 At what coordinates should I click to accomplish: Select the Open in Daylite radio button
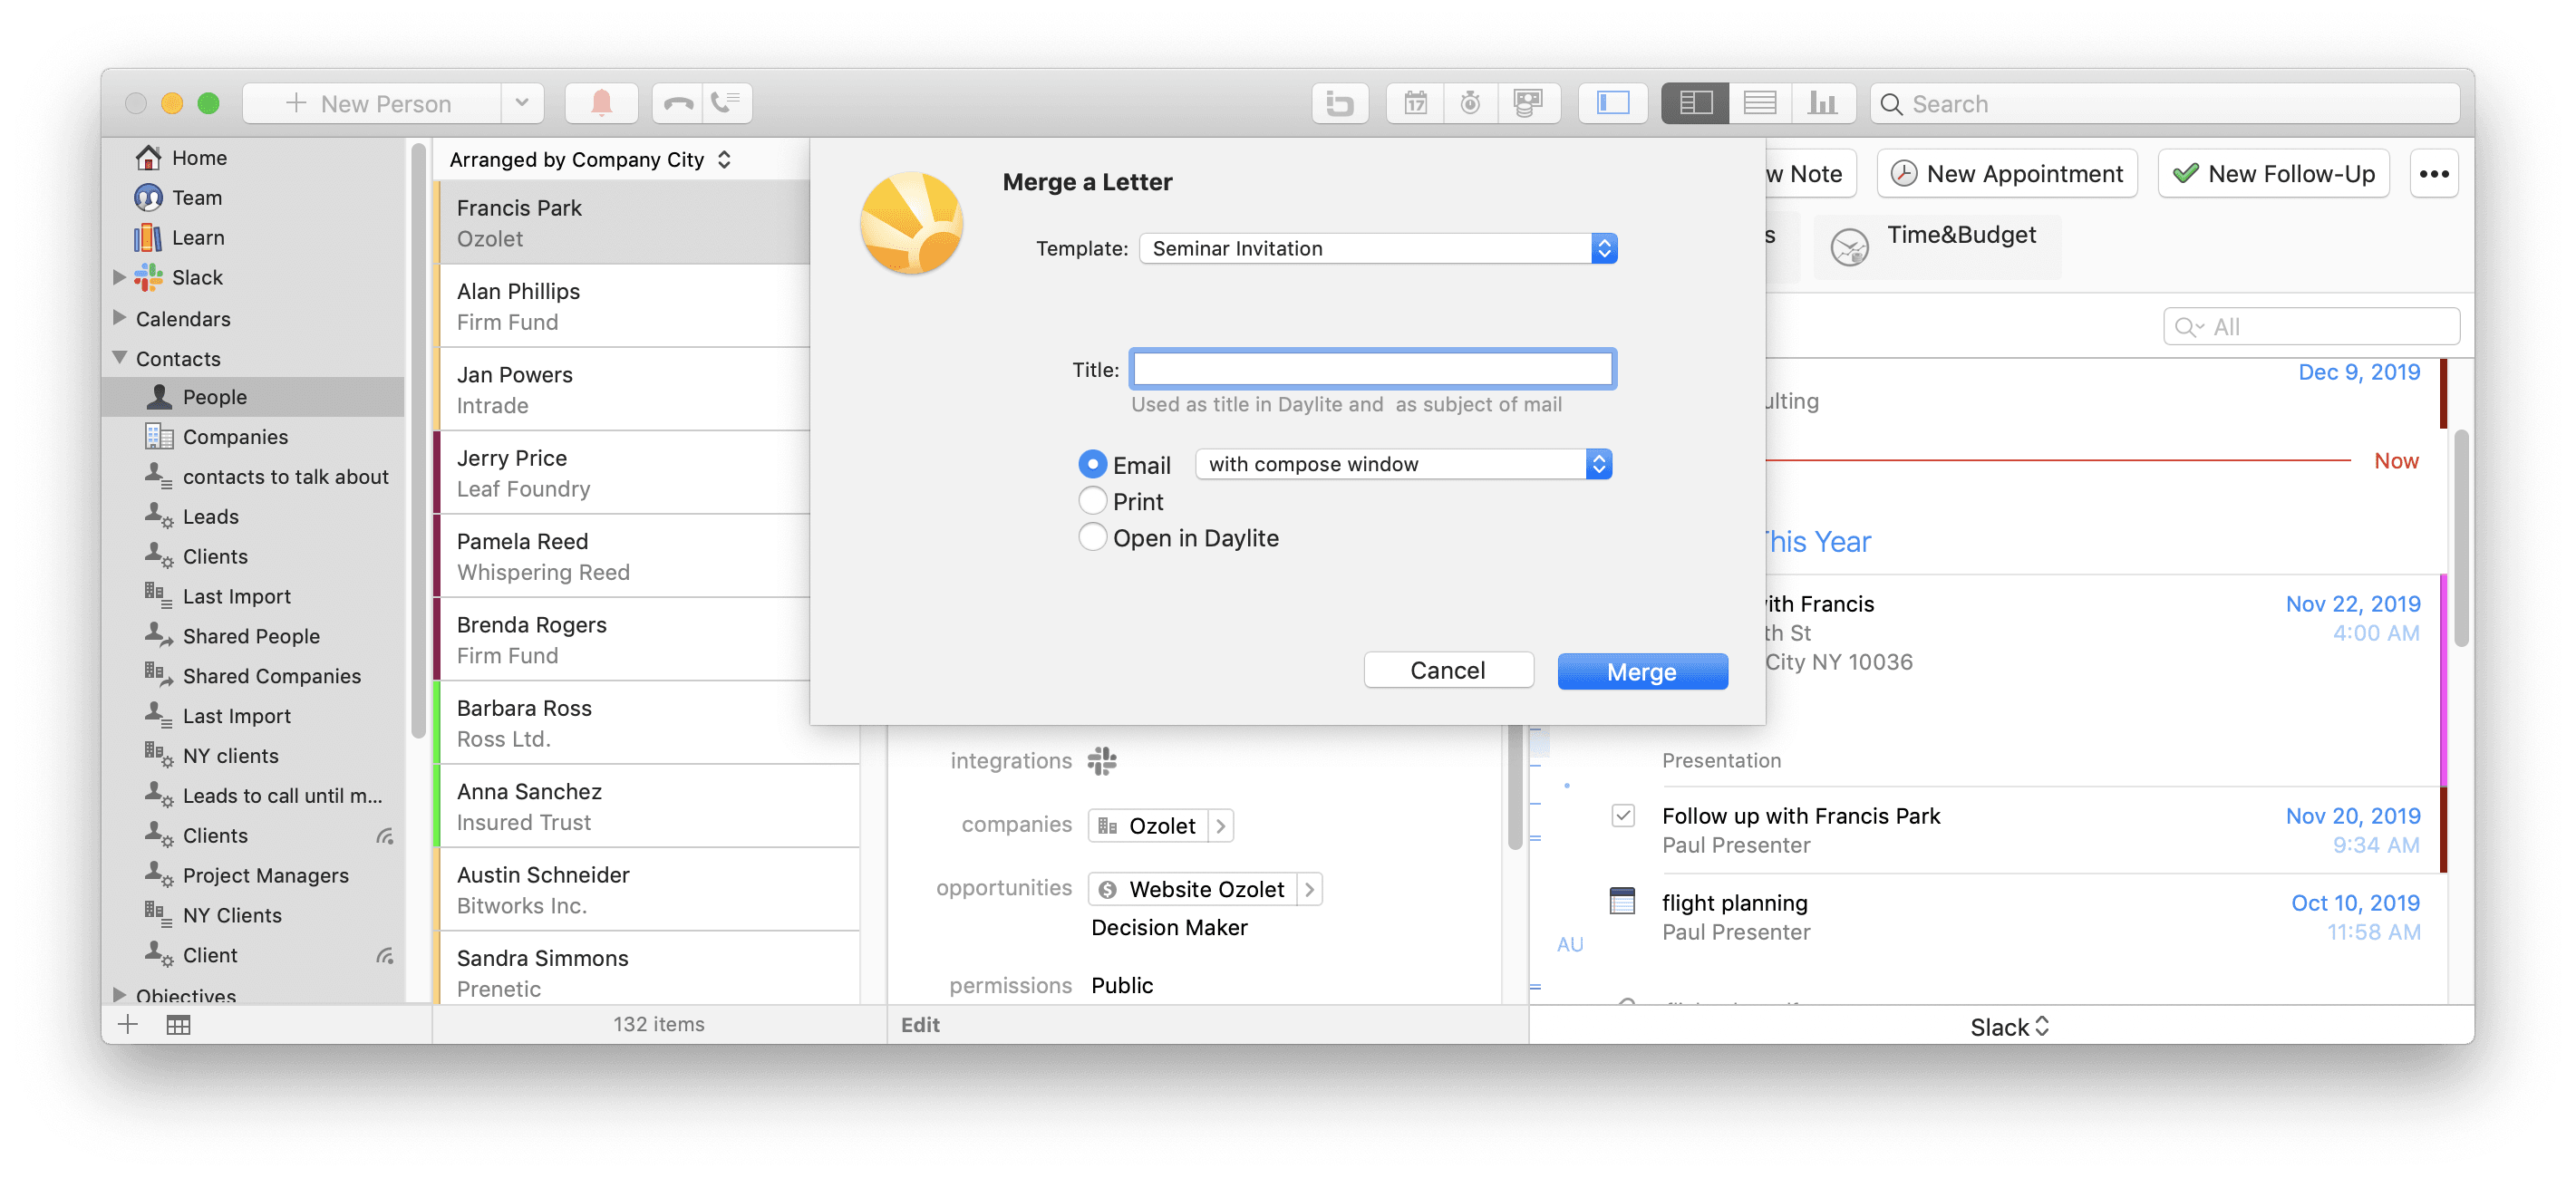point(1092,538)
